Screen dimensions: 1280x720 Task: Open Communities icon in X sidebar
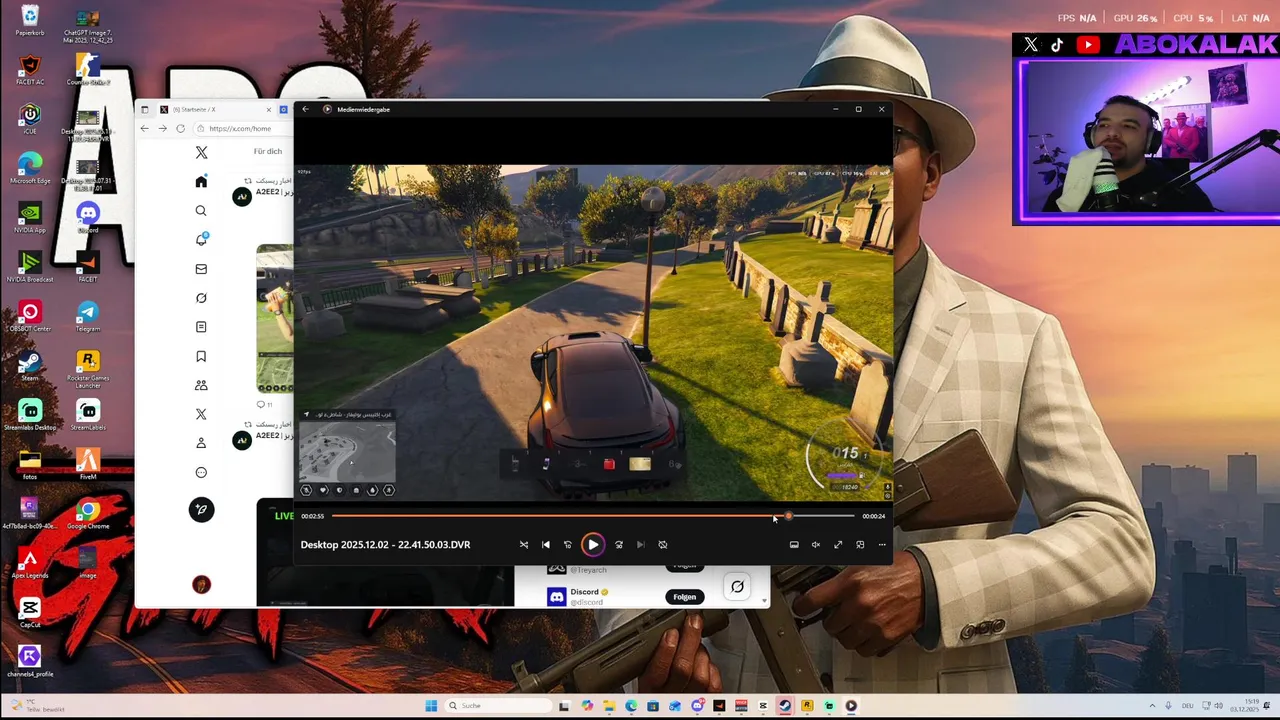[201, 385]
